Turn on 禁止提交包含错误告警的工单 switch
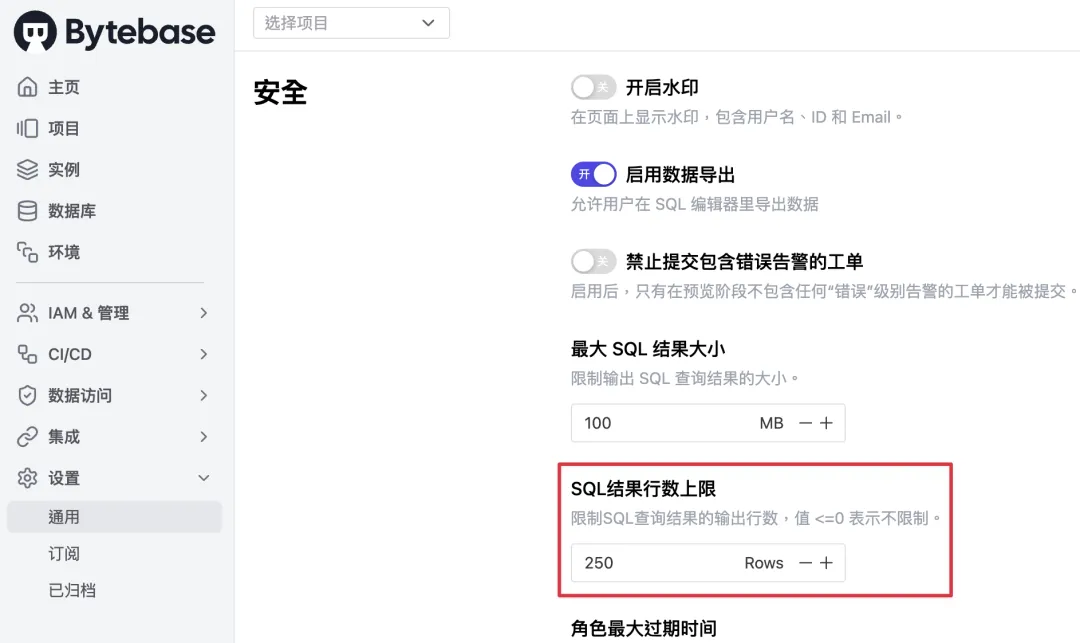This screenshot has height=643, width=1080. point(593,262)
